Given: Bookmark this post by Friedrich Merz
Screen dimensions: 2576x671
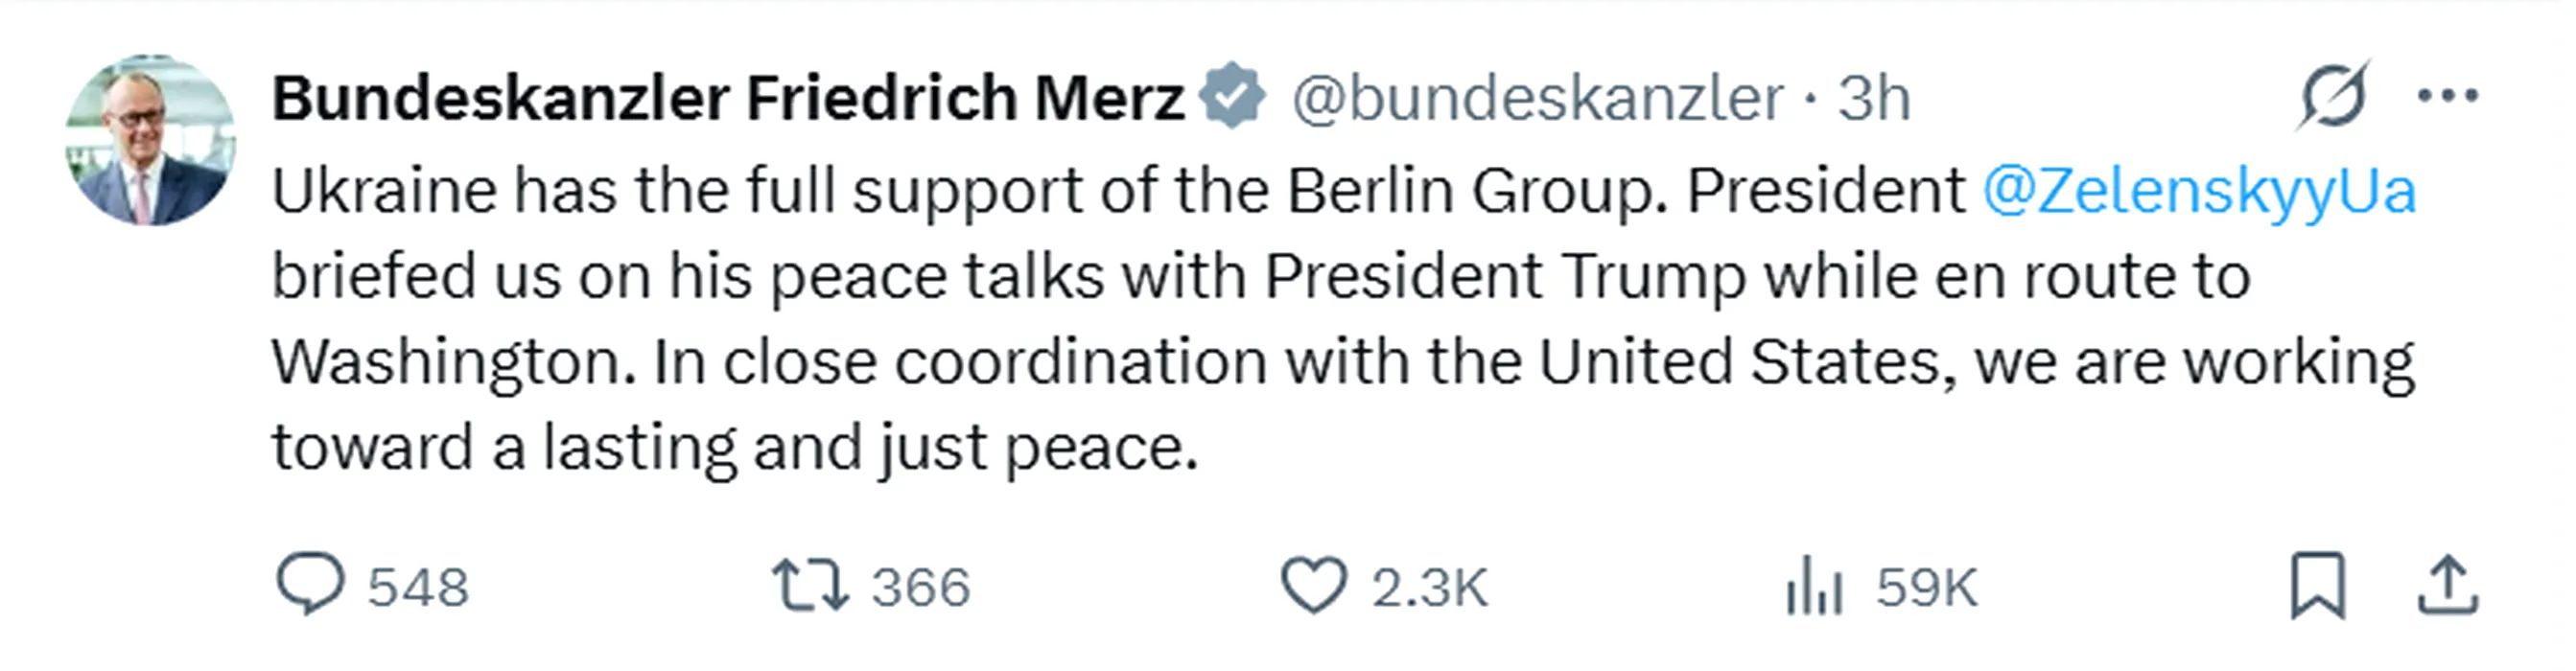Looking at the screenshot, I should click(x=2318, y=585).
